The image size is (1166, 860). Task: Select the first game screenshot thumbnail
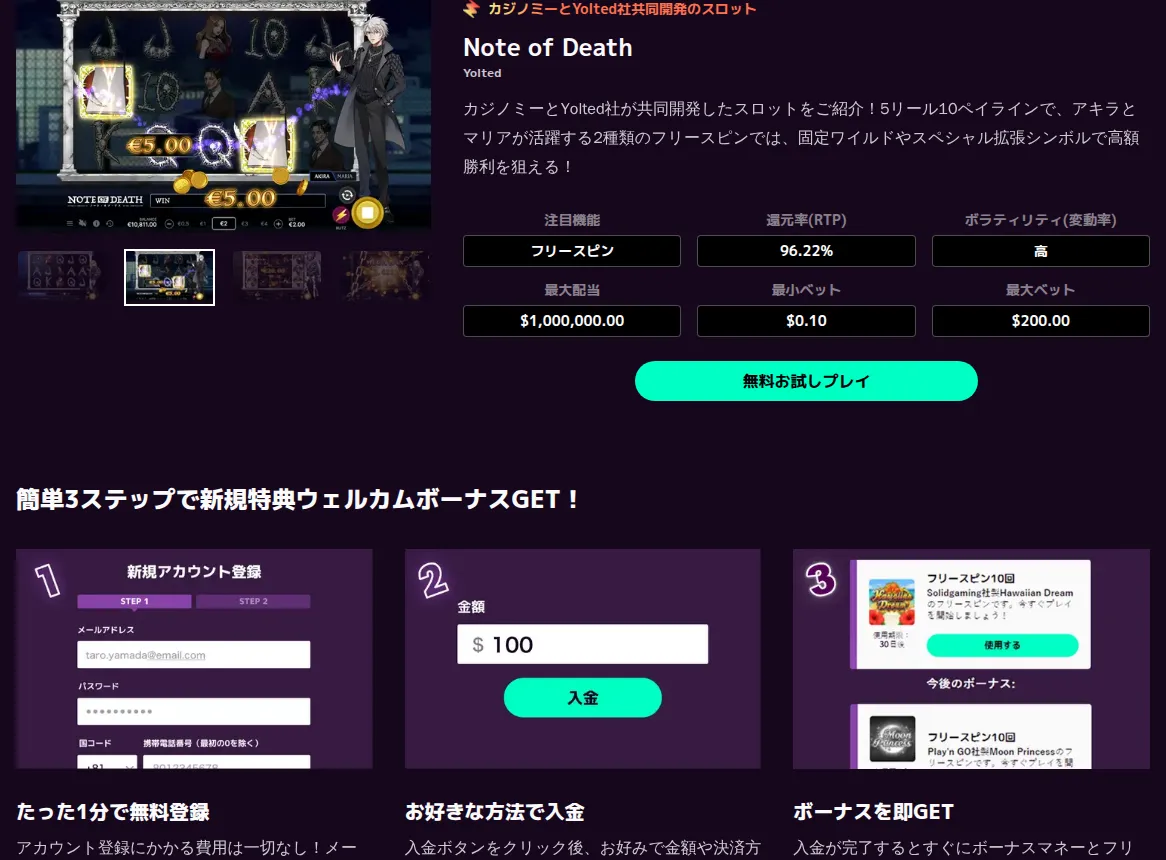(x=60, y=276)
